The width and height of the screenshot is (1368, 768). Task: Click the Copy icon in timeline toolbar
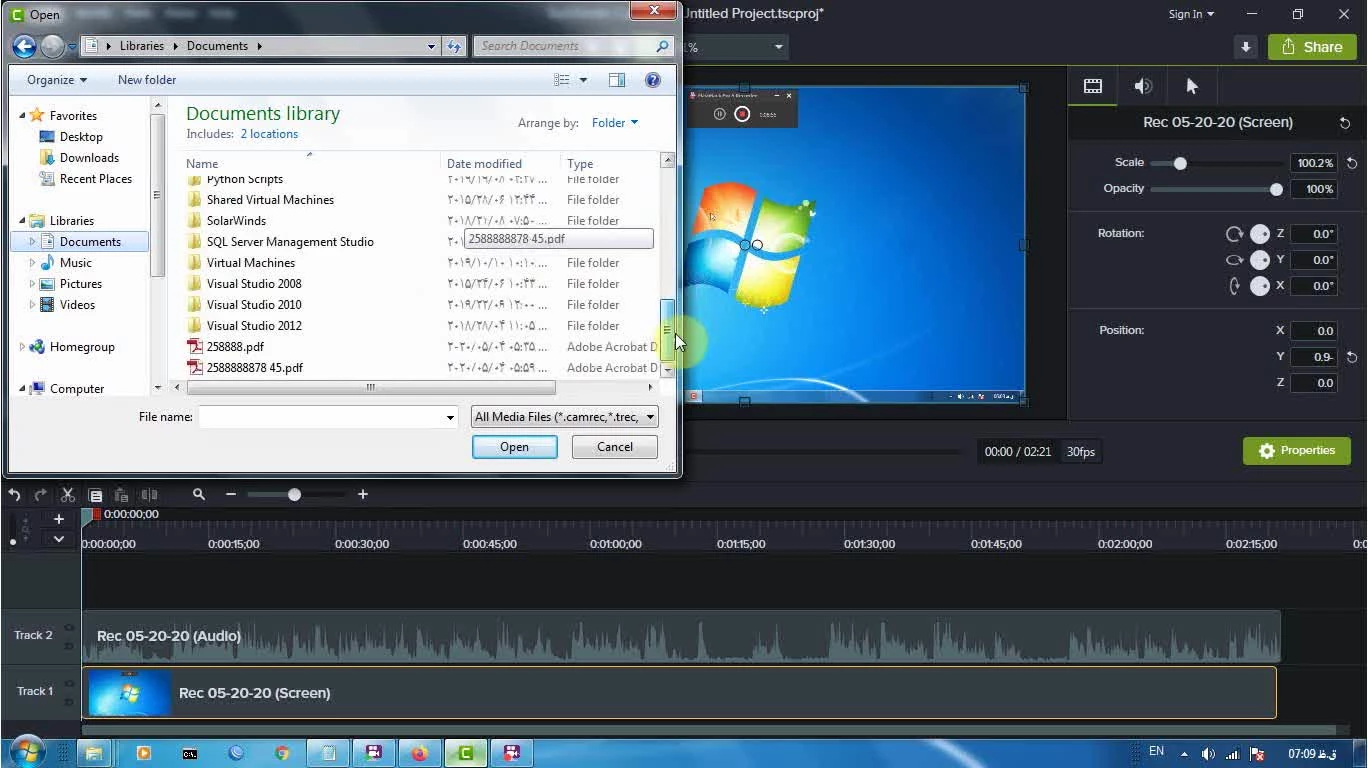(95, 495)
